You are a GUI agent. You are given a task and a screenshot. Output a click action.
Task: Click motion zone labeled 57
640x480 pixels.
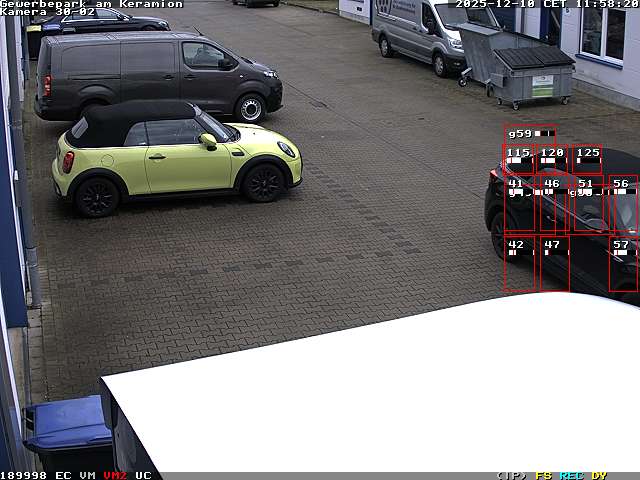tap(623, 264)
